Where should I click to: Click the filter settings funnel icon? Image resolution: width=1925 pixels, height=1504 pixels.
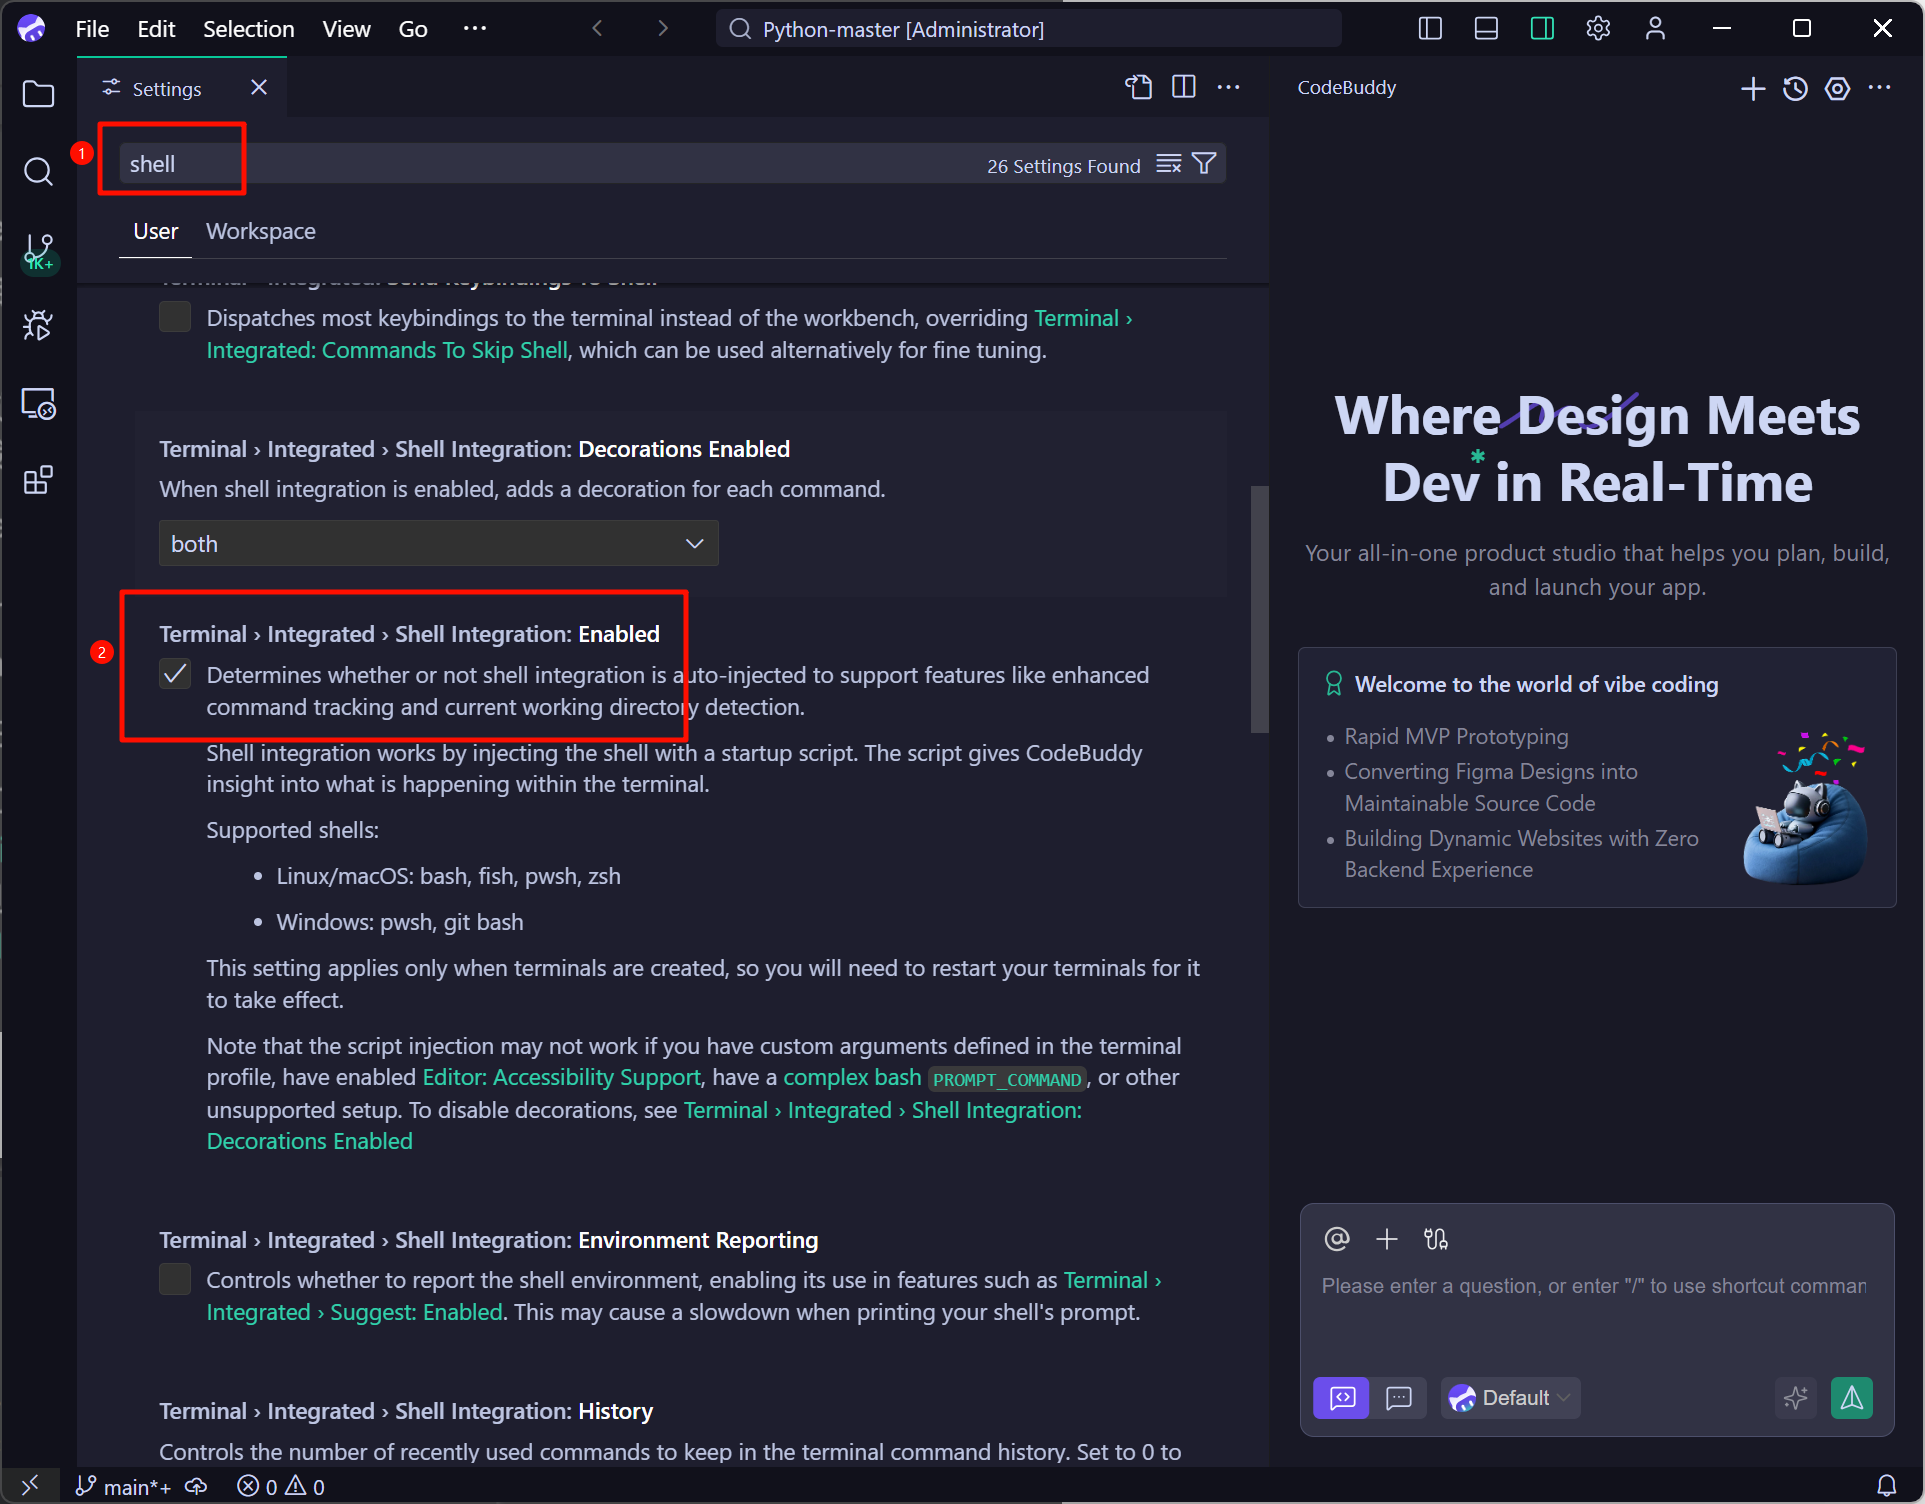(1205, 164)
